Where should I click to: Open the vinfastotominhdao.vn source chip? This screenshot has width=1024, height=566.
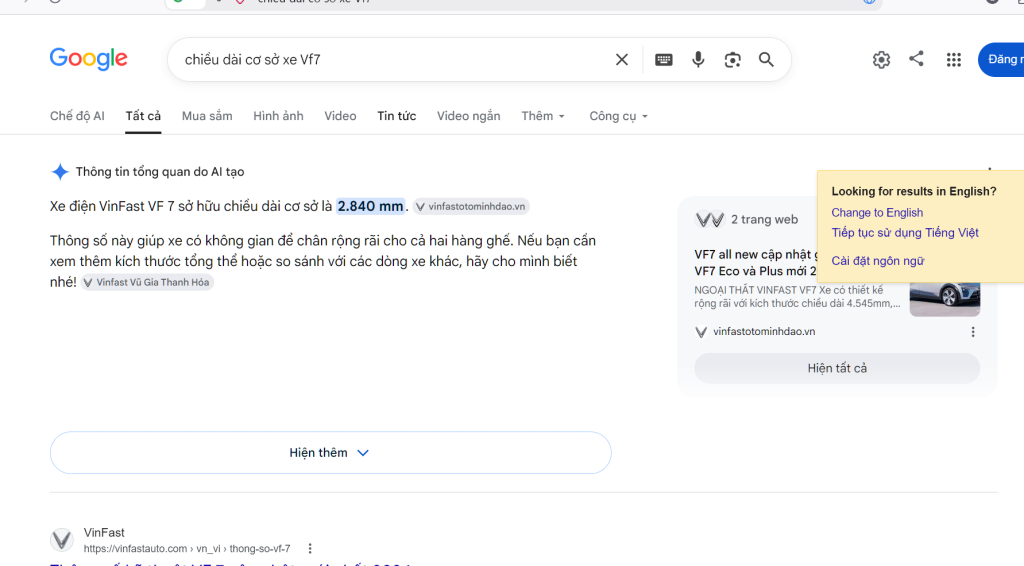pyautogui.click(x=471, y=206)
